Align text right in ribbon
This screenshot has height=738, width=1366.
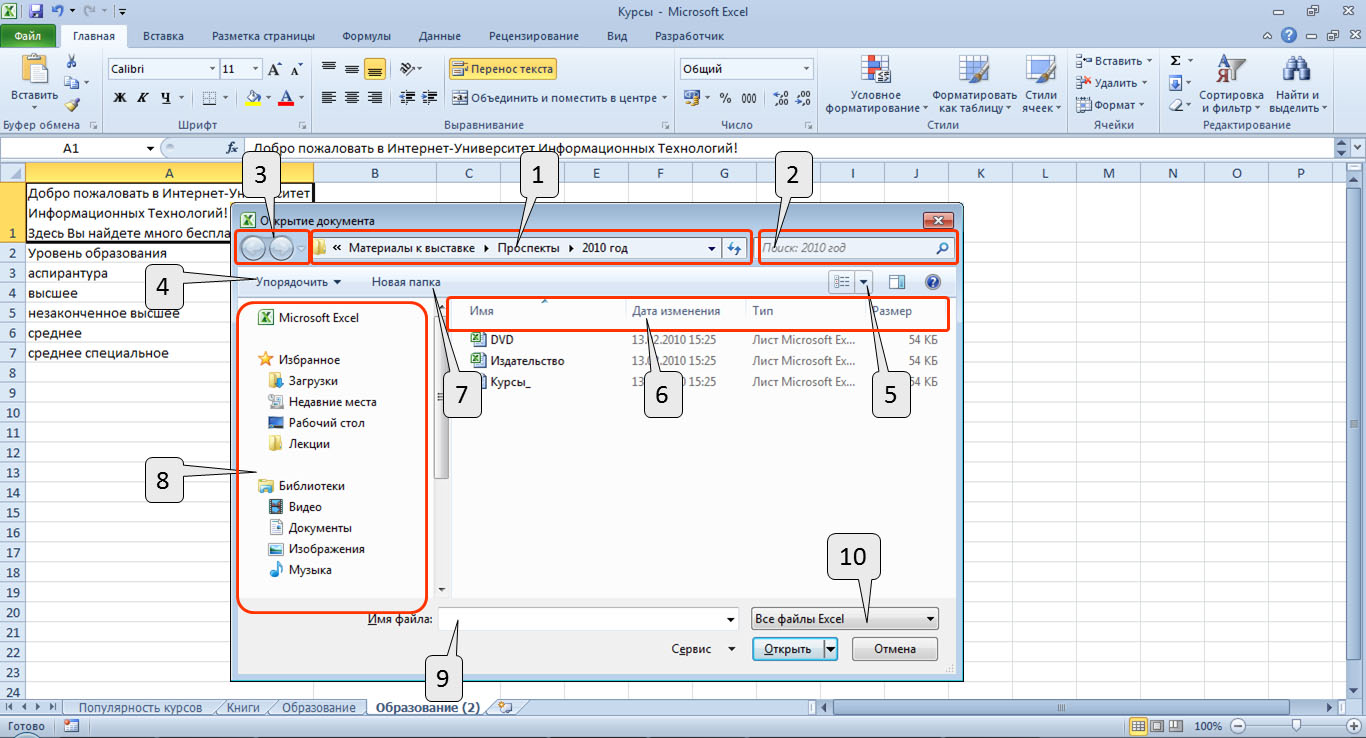[x=375, y=98]
